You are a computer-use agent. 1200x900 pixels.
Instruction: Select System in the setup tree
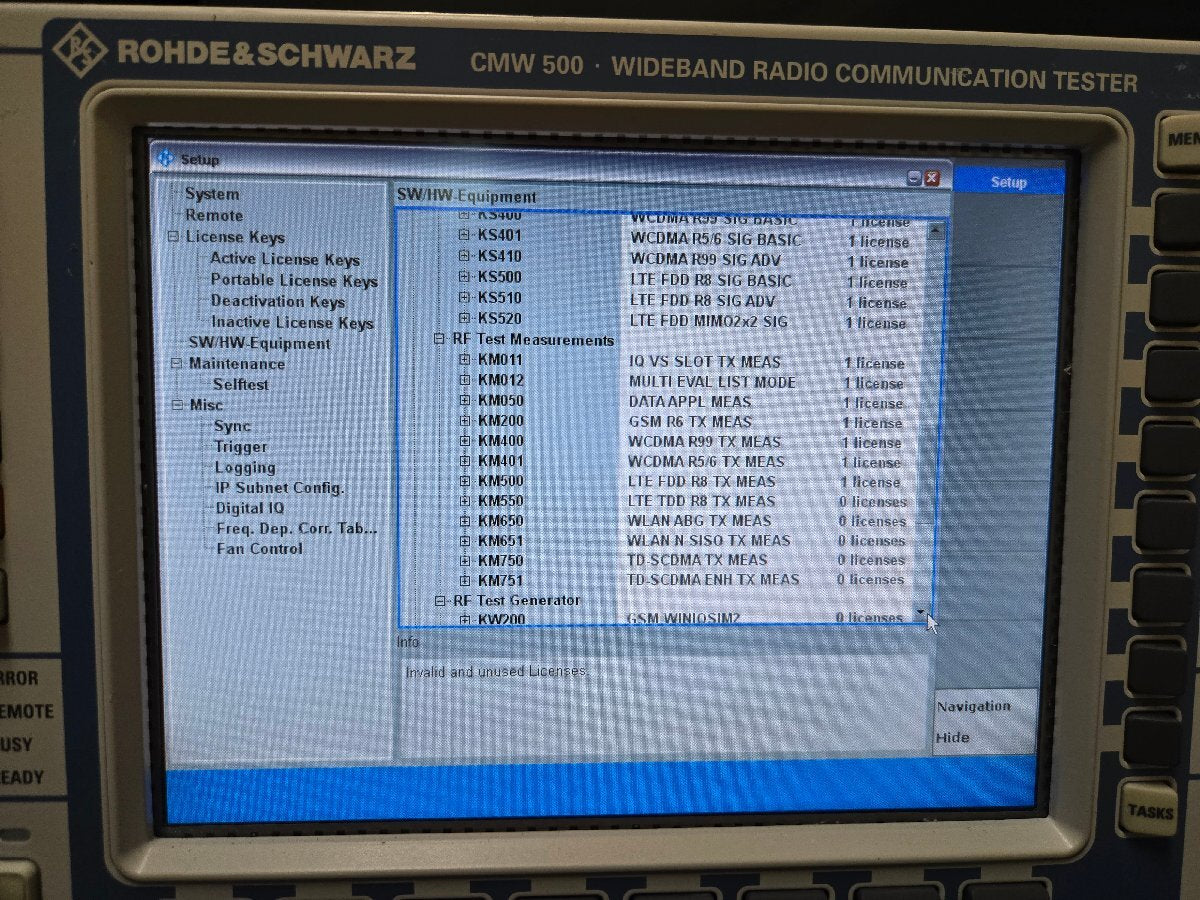coord(211,194)
